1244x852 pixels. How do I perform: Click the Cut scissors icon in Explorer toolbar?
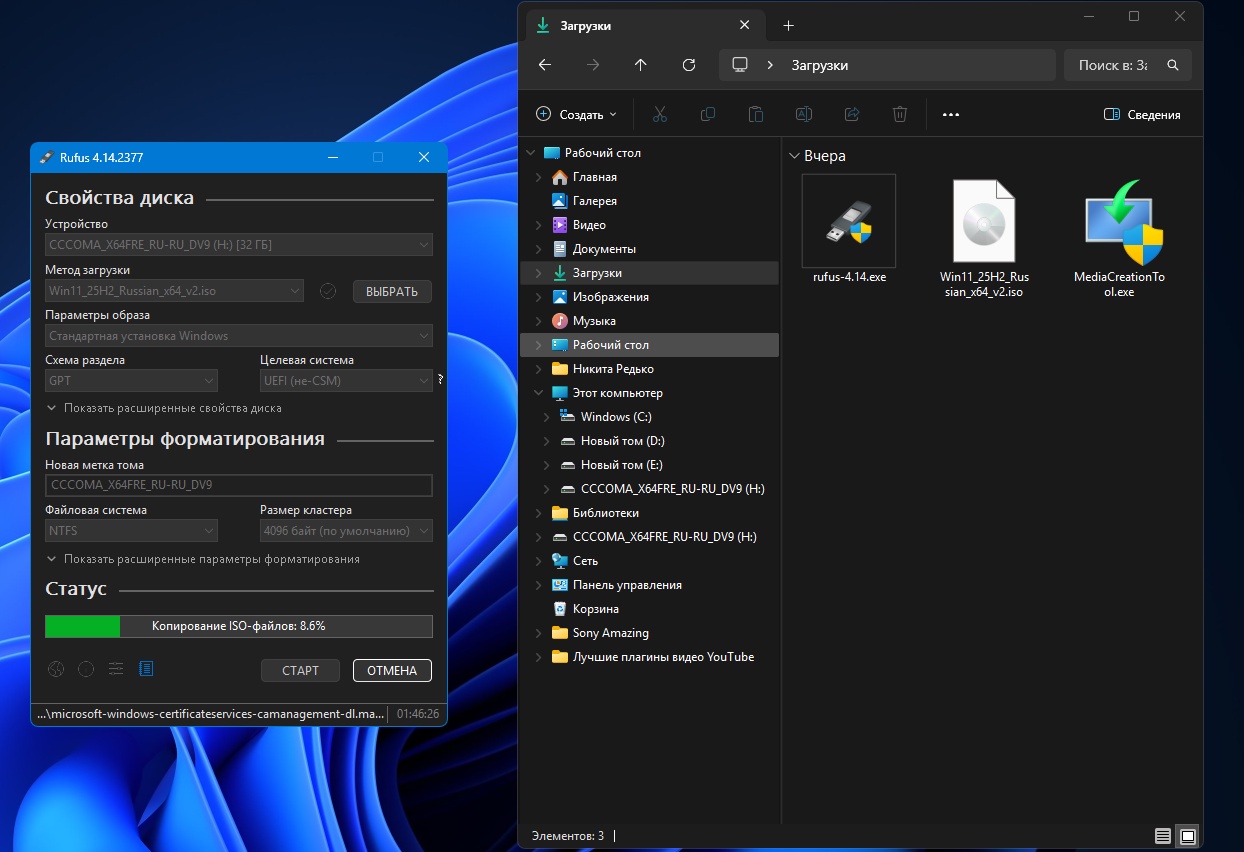click(659, 114)
